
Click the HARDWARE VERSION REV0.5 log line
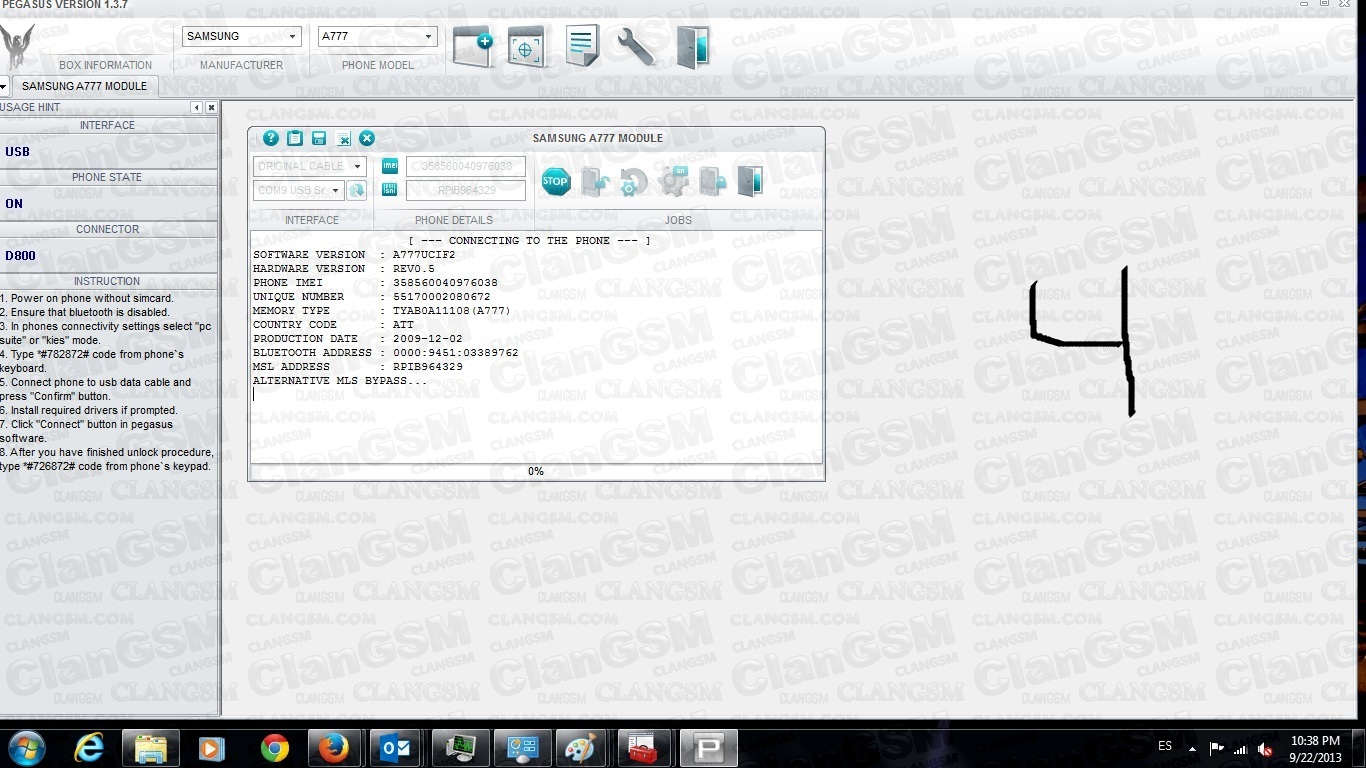pos(344,269)
